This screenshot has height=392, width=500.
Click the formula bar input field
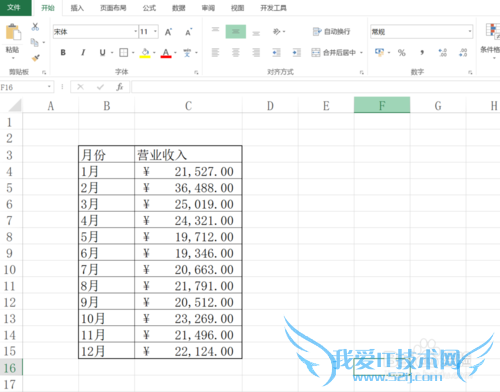[x=315, y=87]
